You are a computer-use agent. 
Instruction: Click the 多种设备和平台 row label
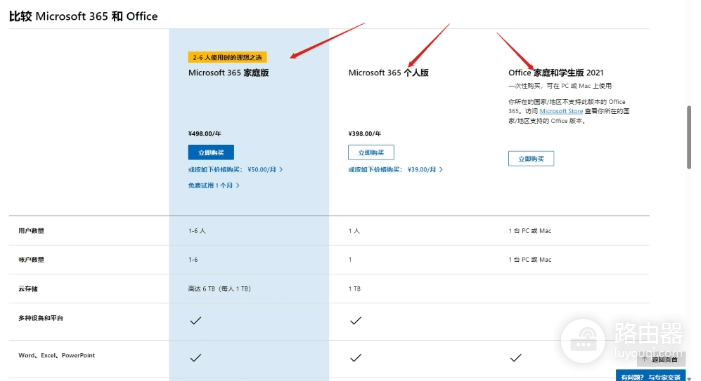tap(41, 318)
